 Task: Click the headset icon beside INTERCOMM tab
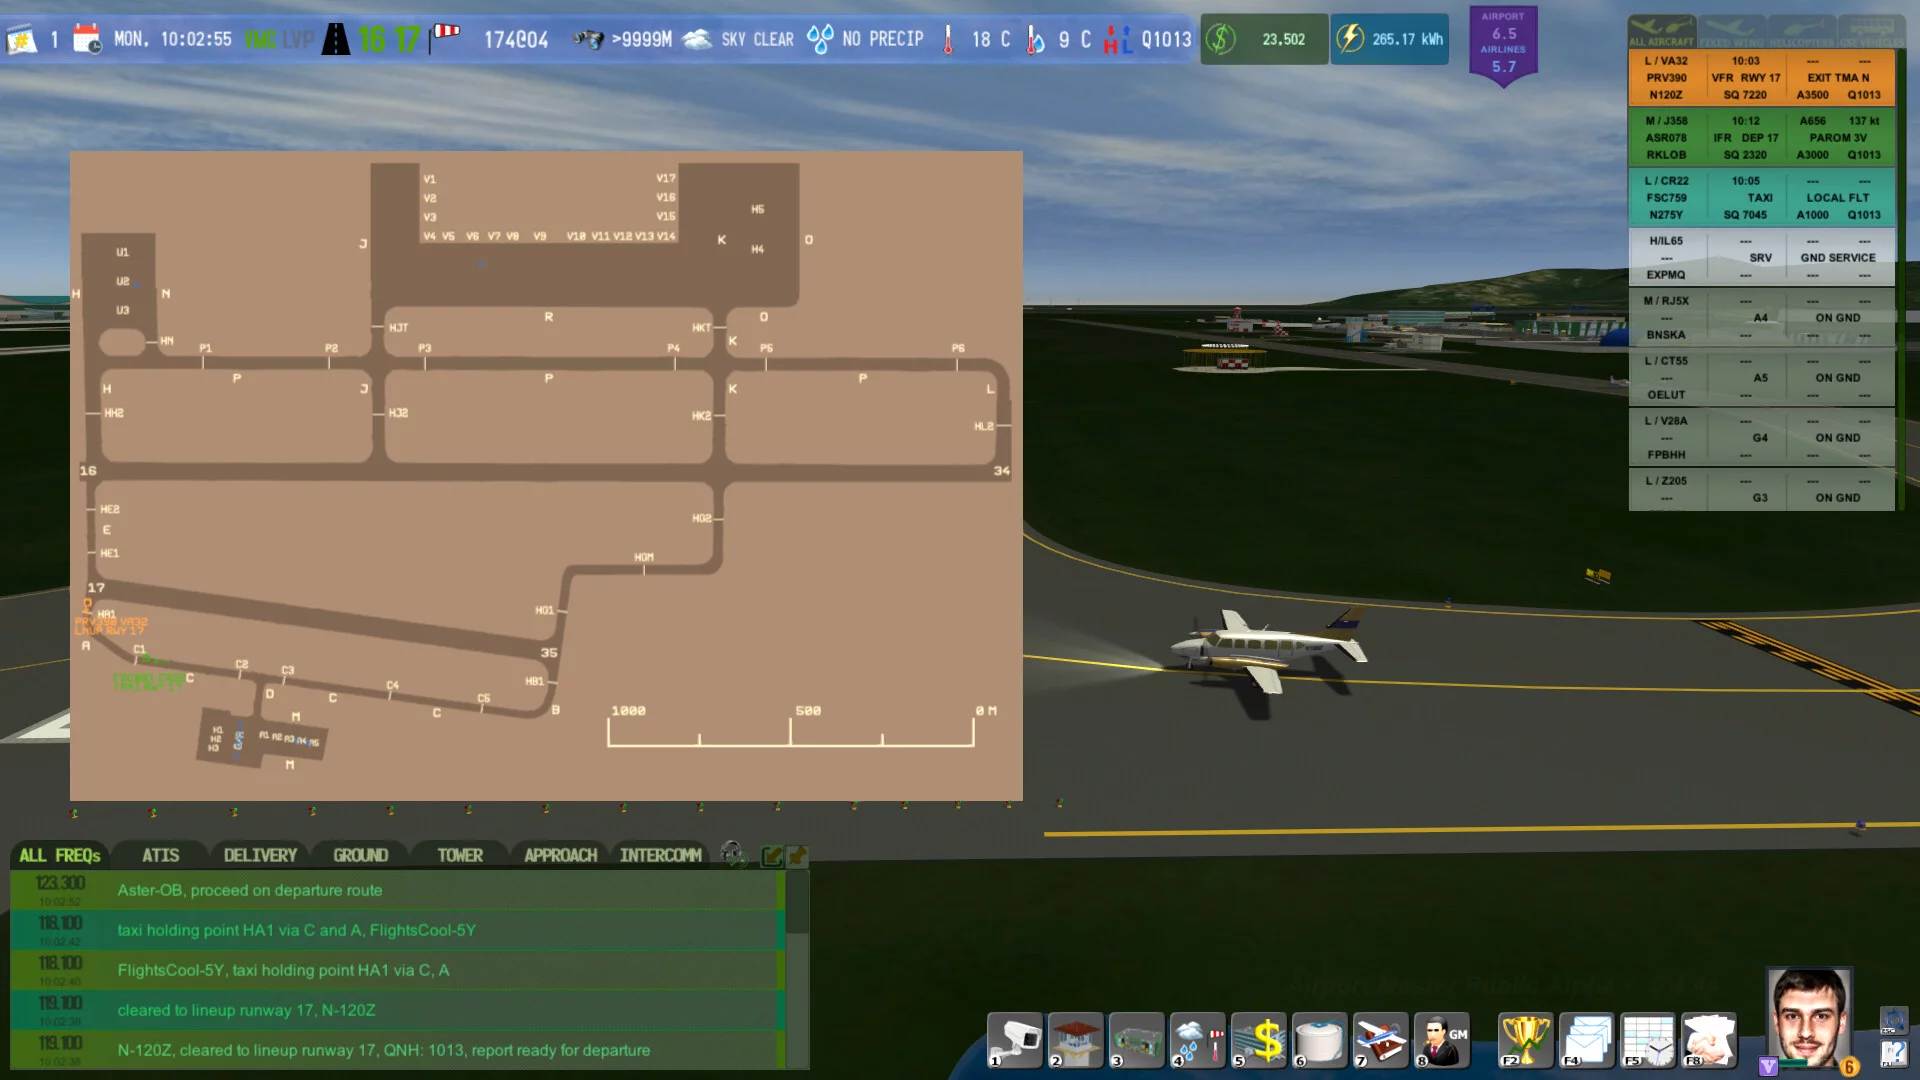click(733, 854)
